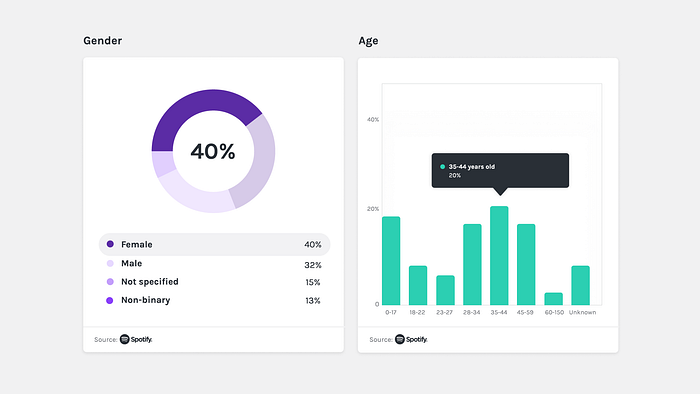Click the 40% center label of donut

point(213,151)
